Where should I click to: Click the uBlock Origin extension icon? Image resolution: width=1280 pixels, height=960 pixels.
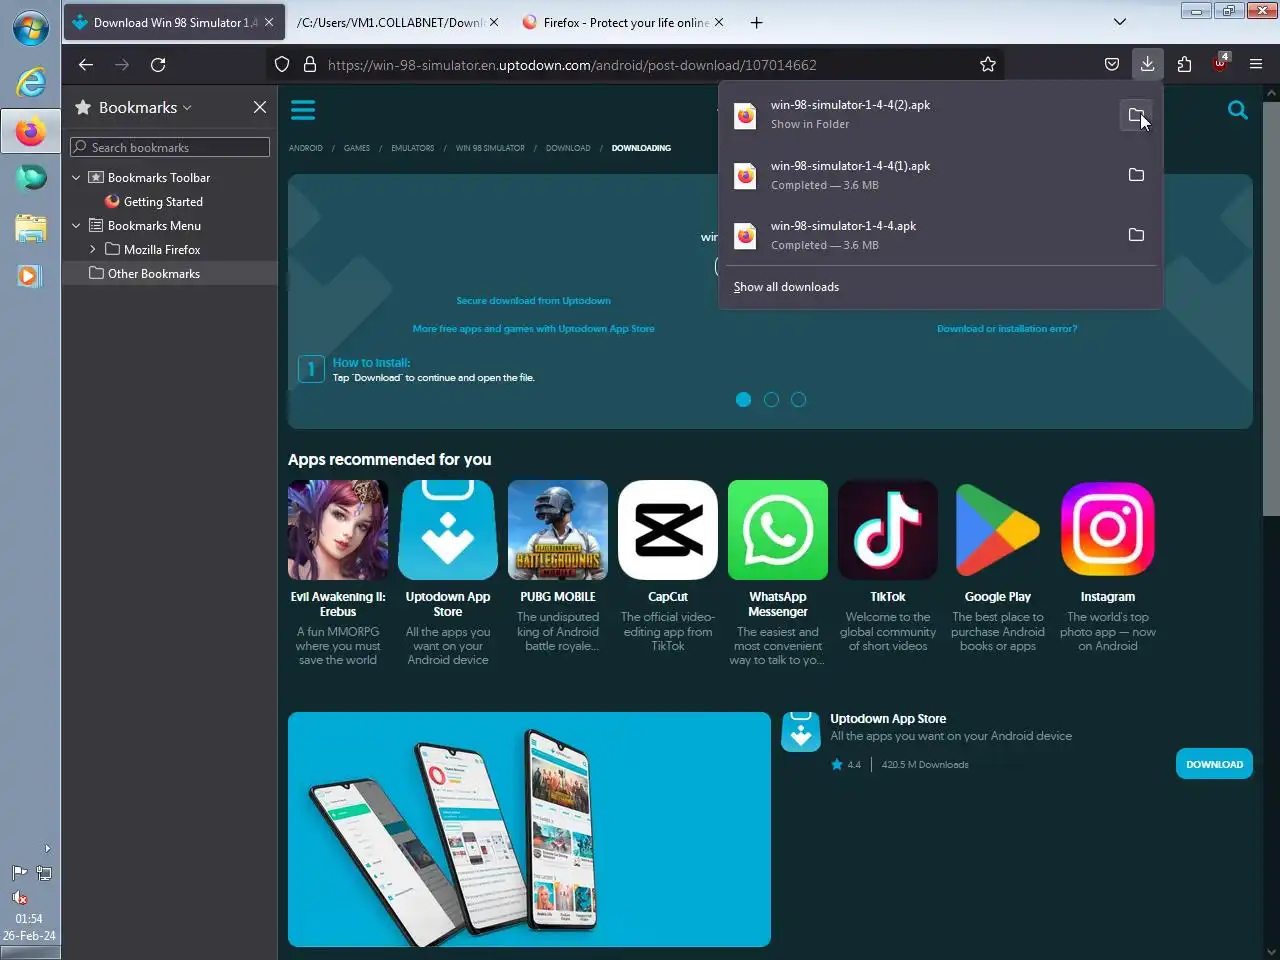[x=1220, y=64]
